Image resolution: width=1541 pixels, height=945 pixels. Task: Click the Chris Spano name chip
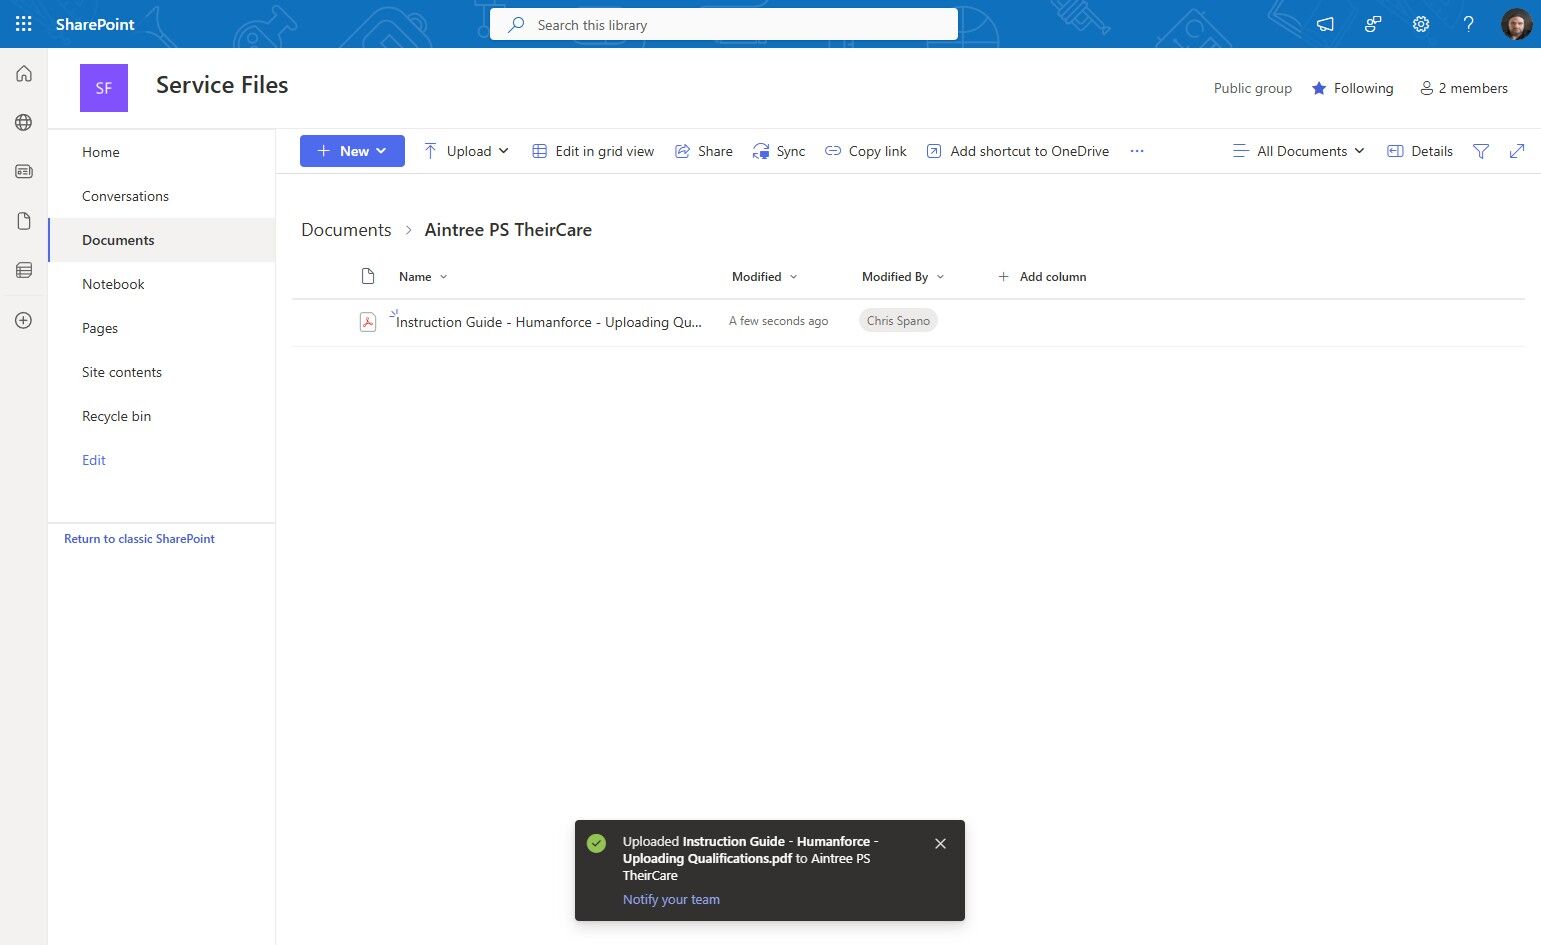[898, 321]
